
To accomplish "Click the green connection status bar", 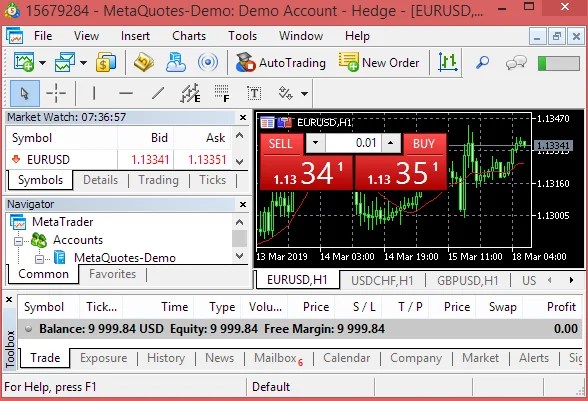I will pos(558,63).
